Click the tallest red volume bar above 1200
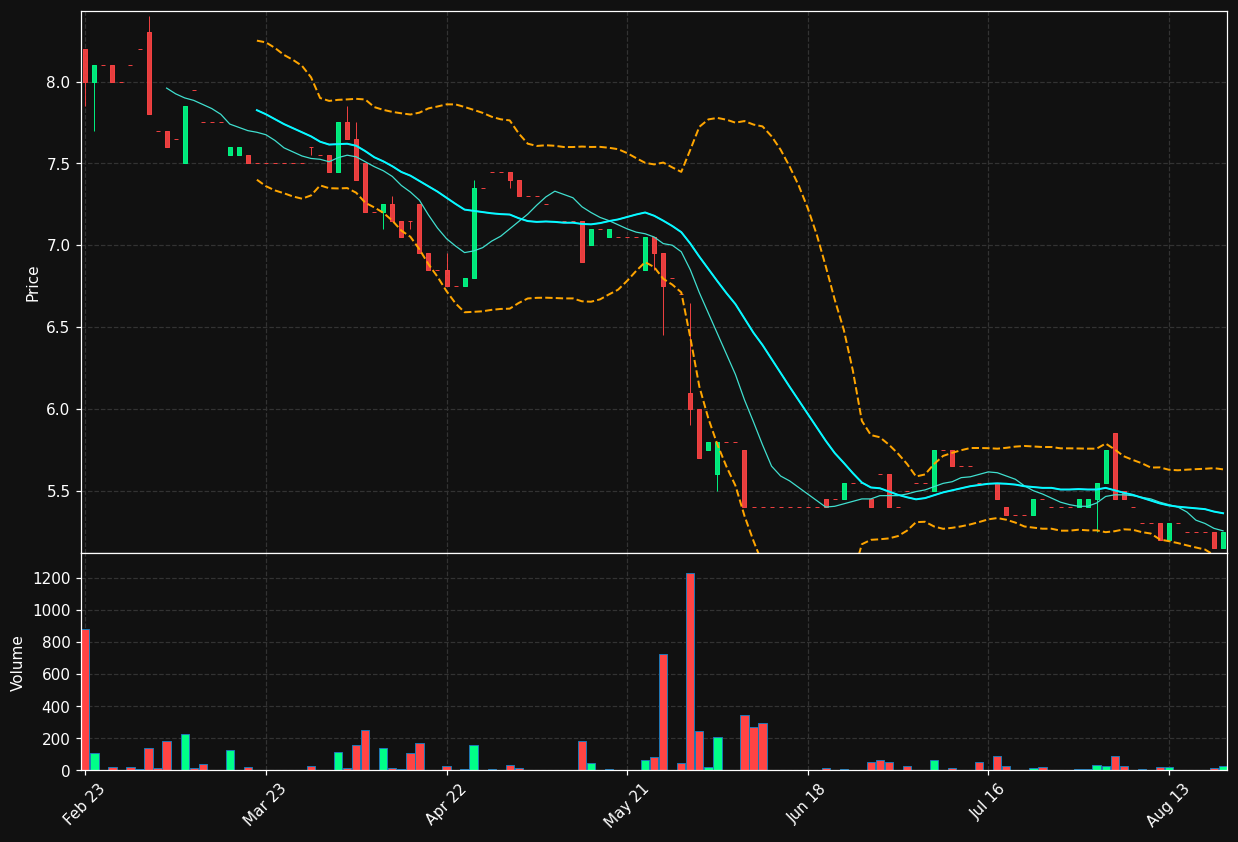The width and height of the screenshot is (1238, 842). coord(690,672)
